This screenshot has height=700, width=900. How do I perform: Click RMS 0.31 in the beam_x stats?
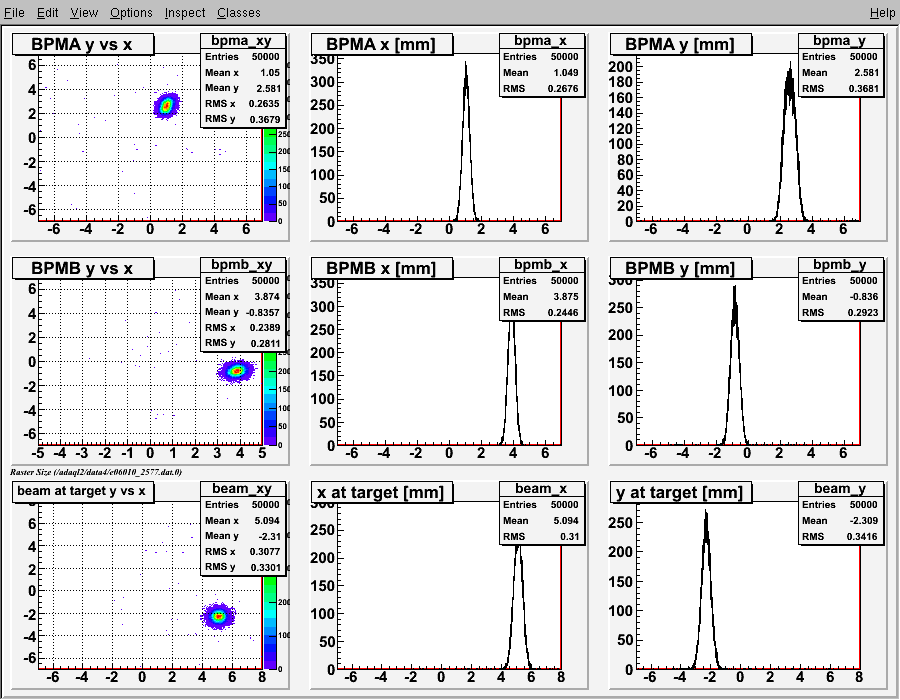click(x=541, y=536)
